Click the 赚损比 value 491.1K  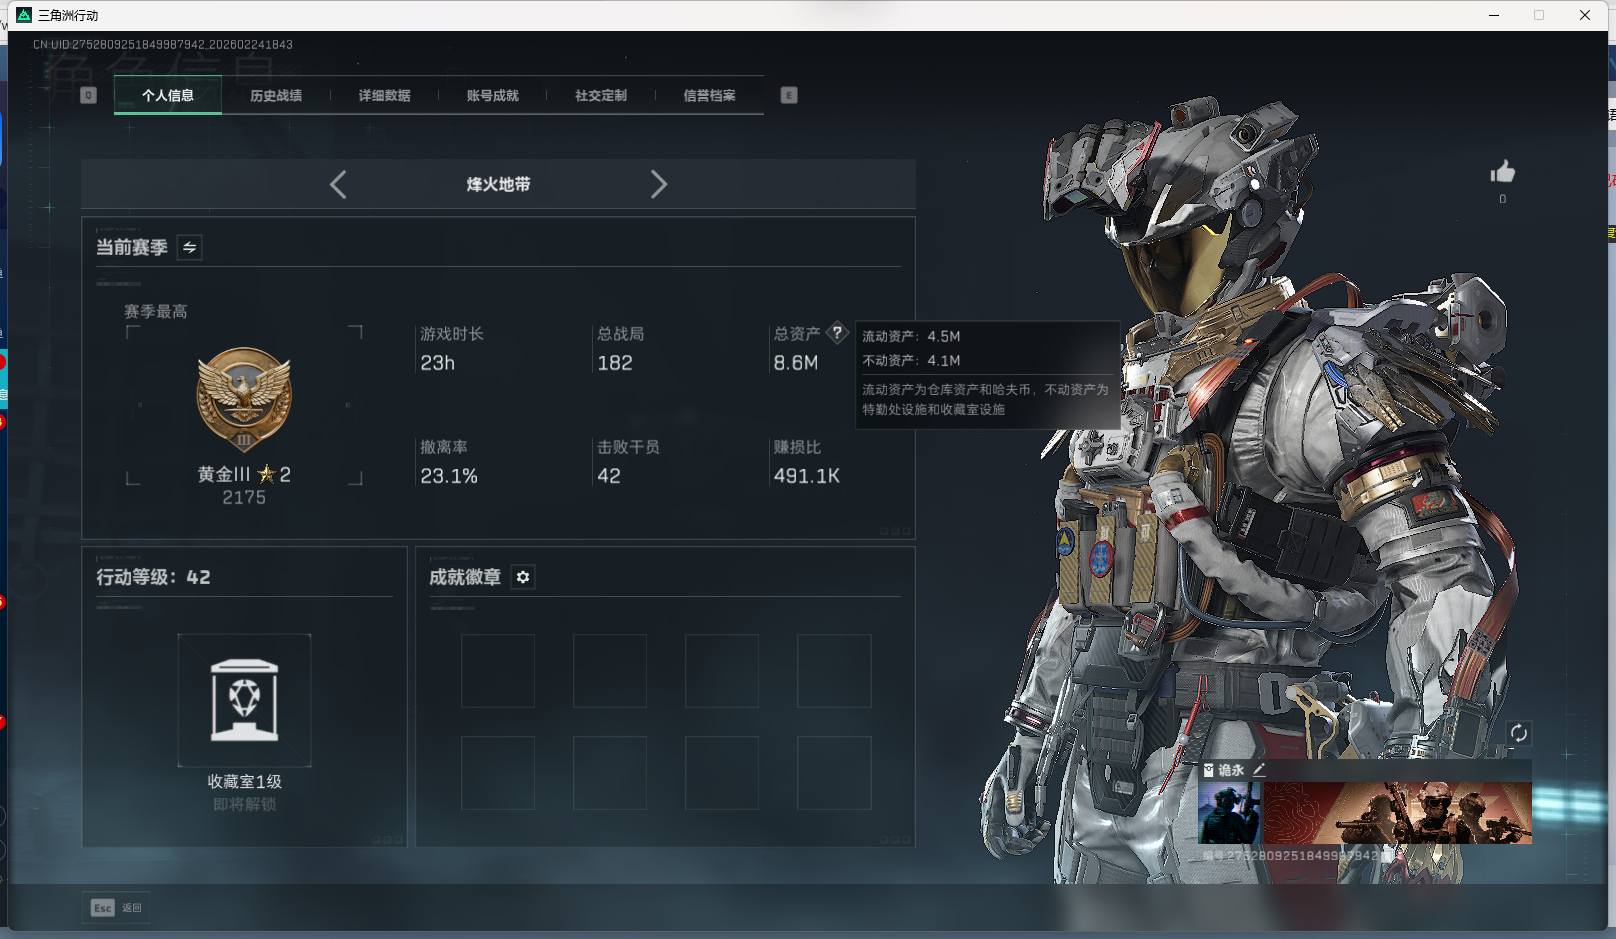pyautogui.click(x=807, y=476)
